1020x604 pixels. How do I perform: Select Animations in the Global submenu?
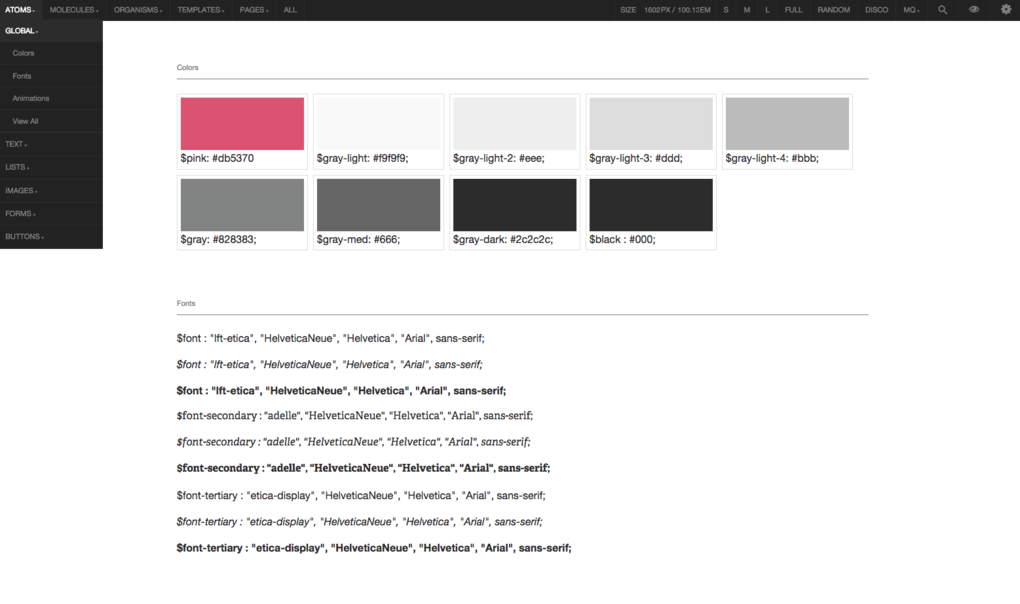(x=30, y=98)
